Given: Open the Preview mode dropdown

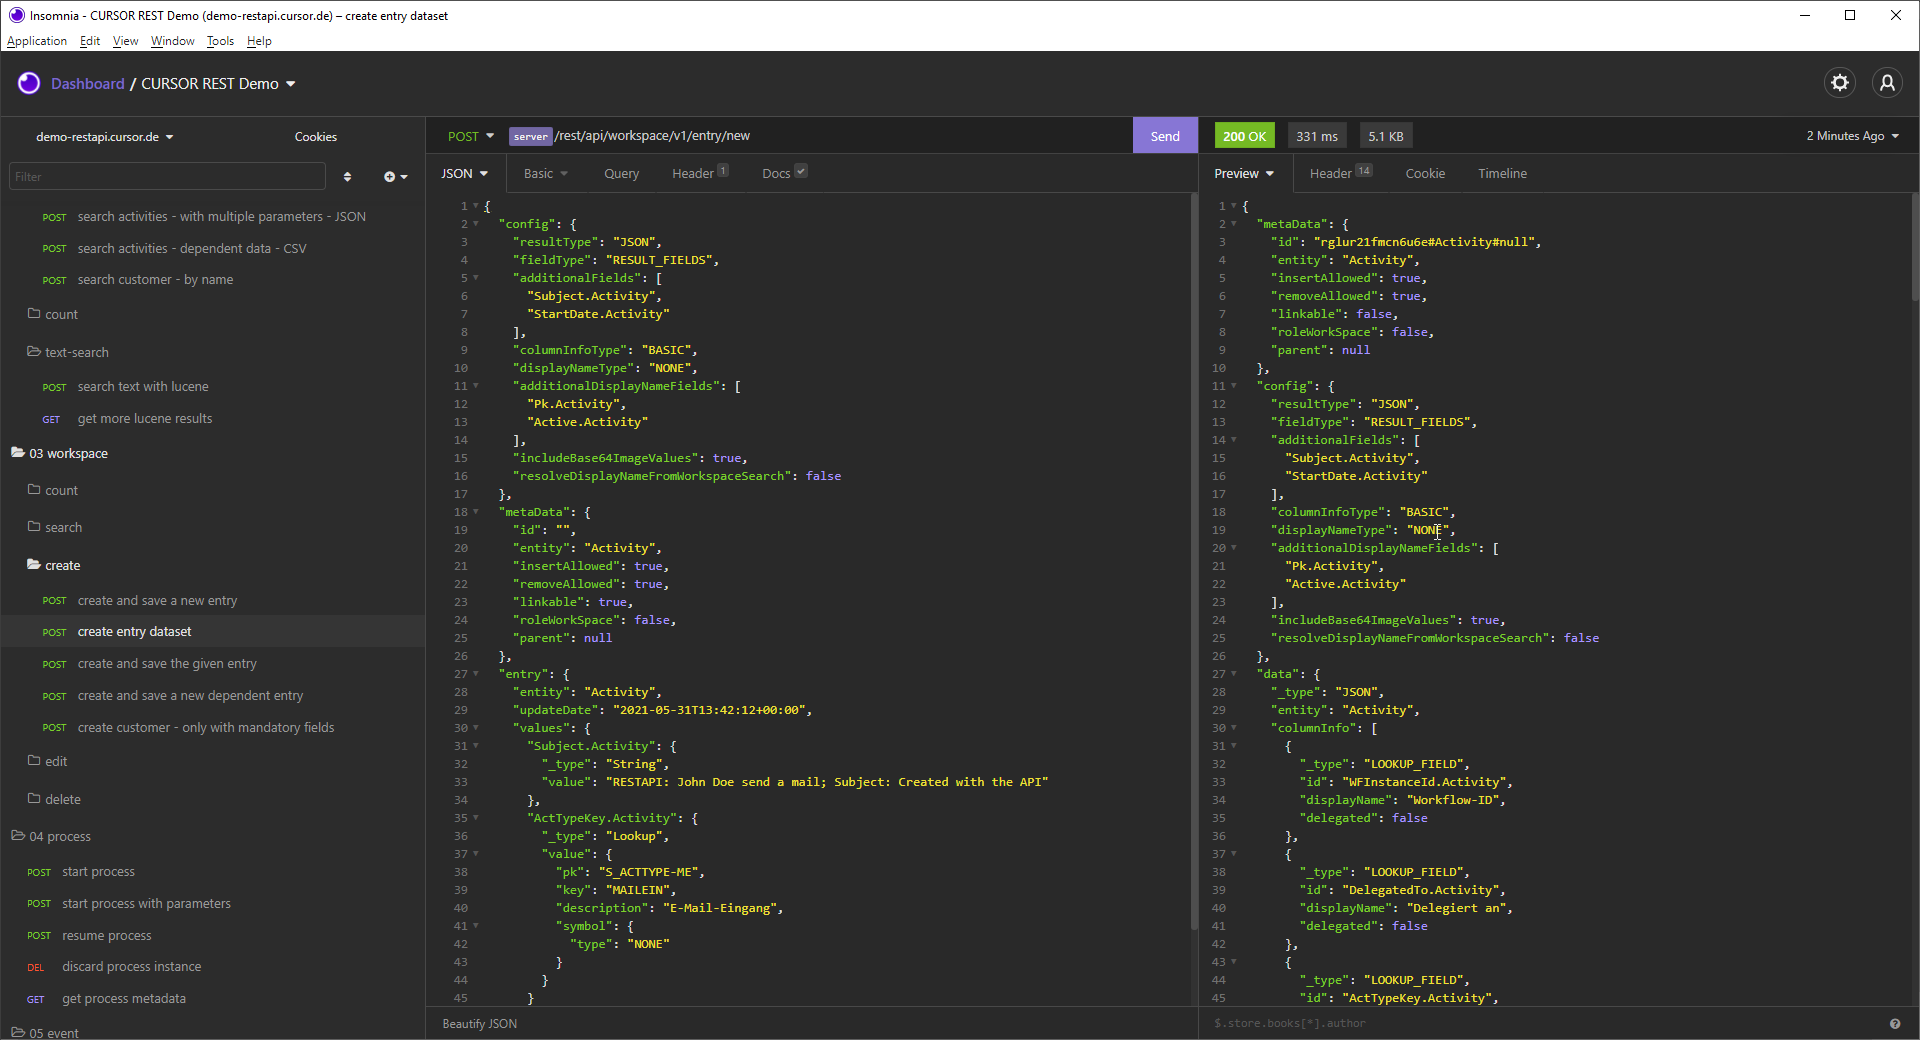Looking at the screenshot, I should pyautogui.click(x=1243, y=173).
